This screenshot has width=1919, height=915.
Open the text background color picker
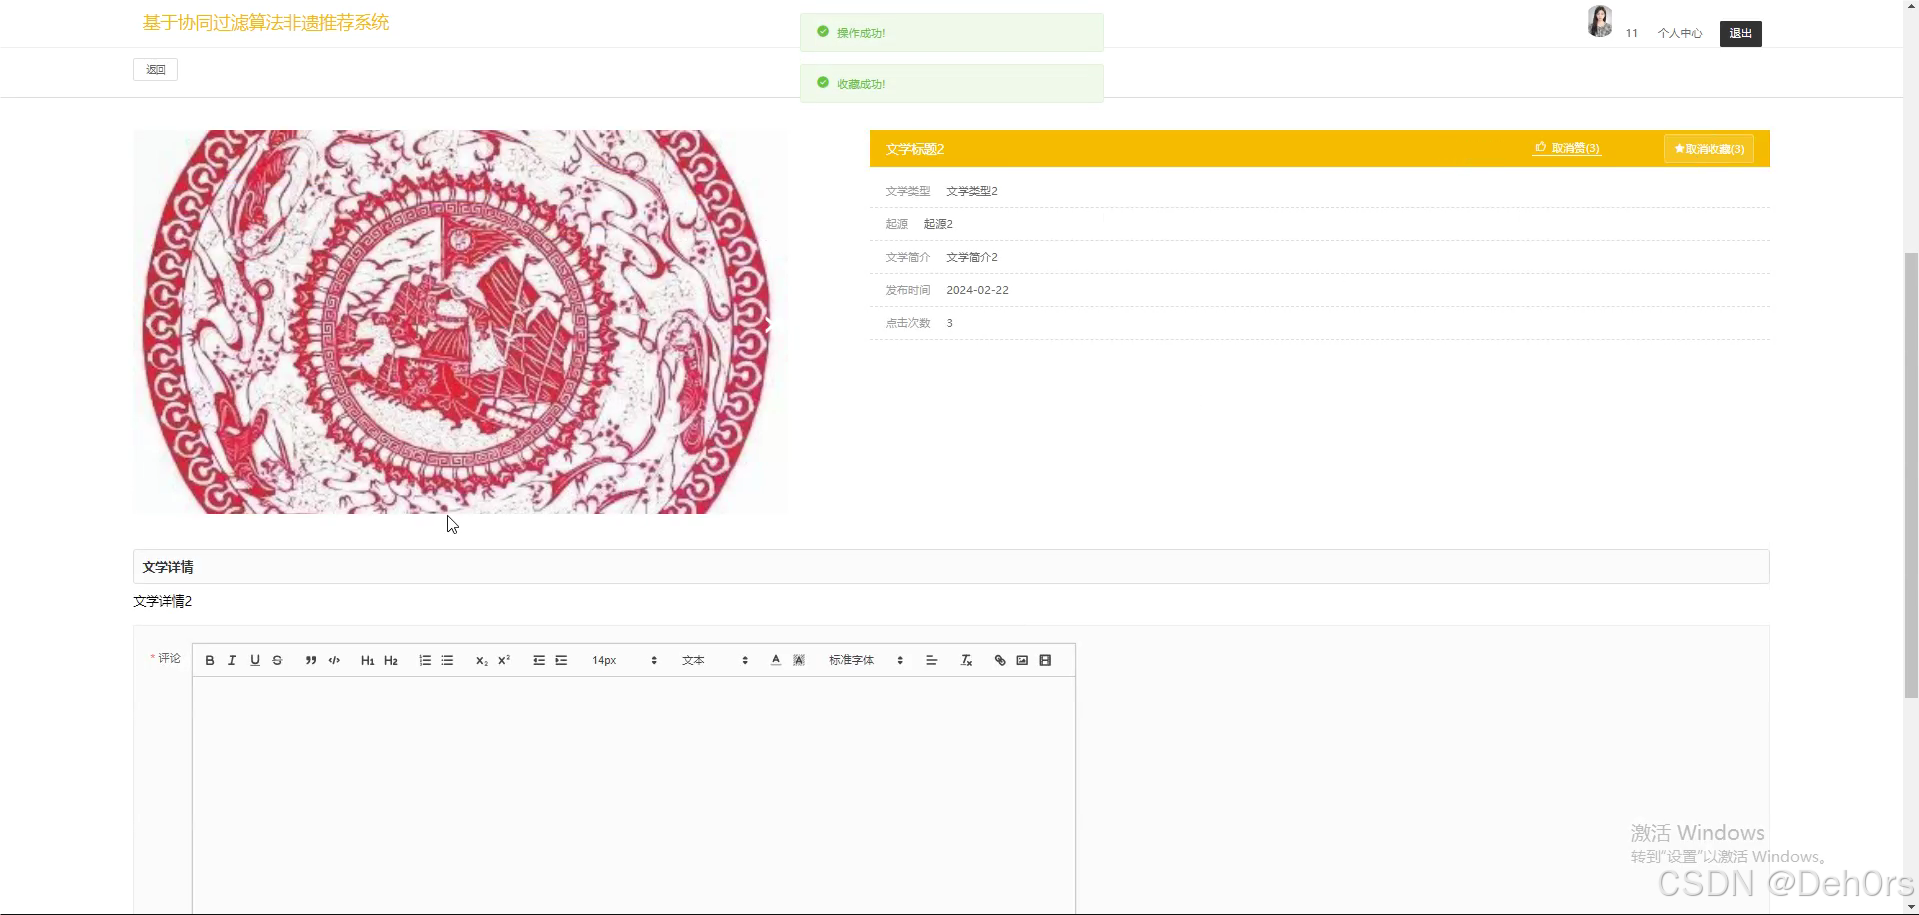(x=799, y=660)
